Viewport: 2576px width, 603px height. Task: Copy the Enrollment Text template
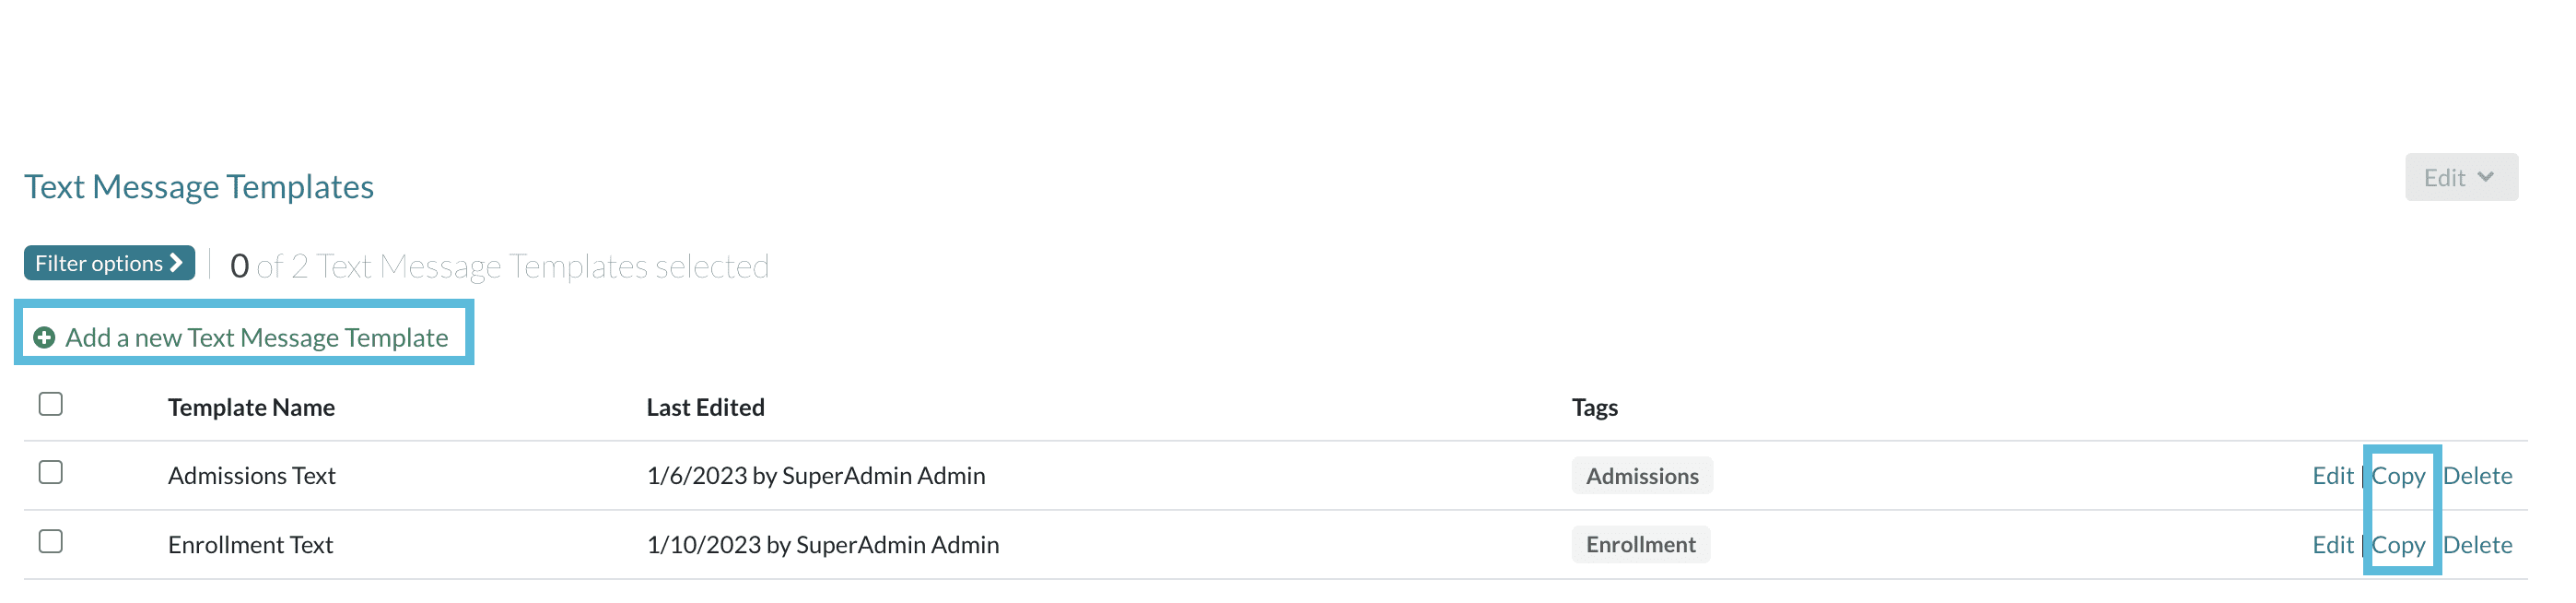coord(2398,545)
